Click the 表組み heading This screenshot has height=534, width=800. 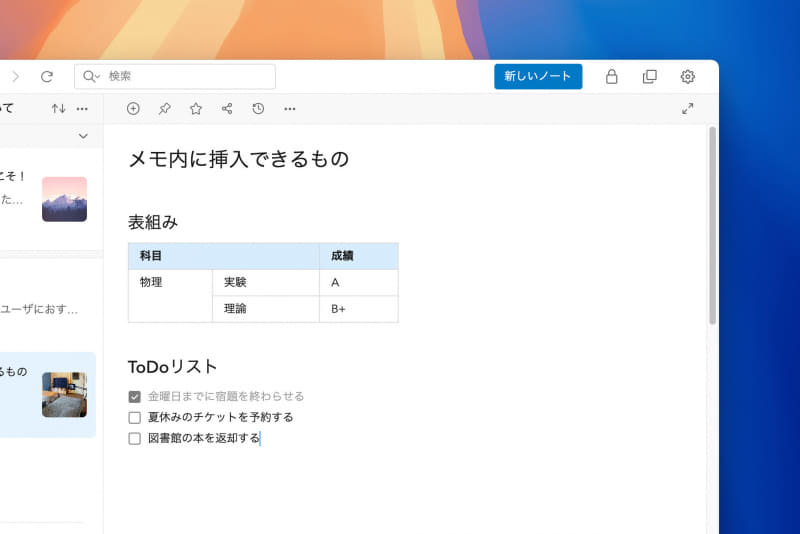(153, 222)
